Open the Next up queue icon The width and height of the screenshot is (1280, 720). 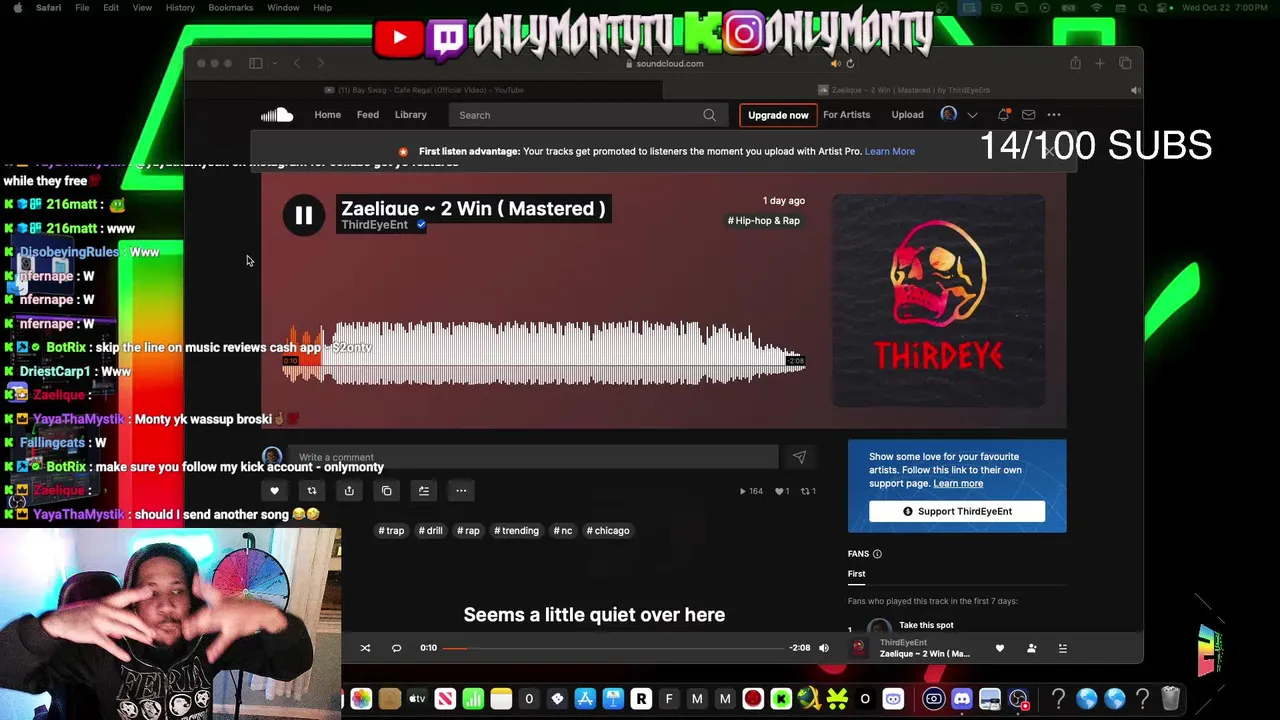click(1062, 648)
